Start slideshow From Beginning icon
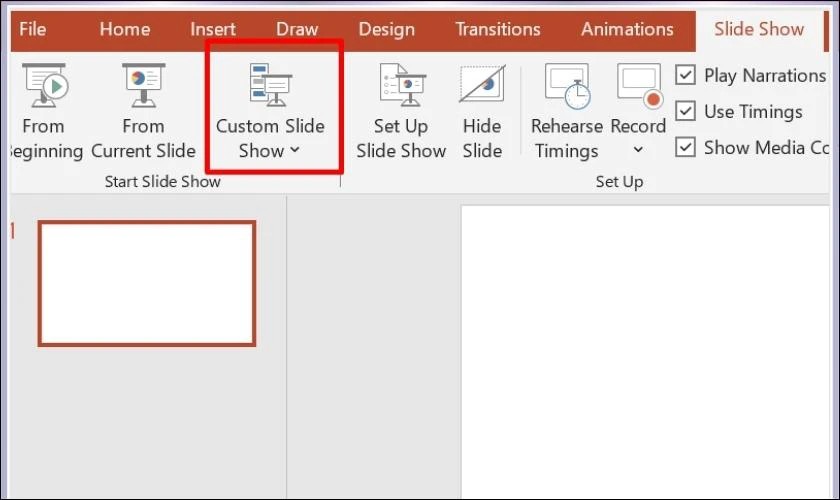The height and width of the screenshot is (500, 840). coord(46,85)
